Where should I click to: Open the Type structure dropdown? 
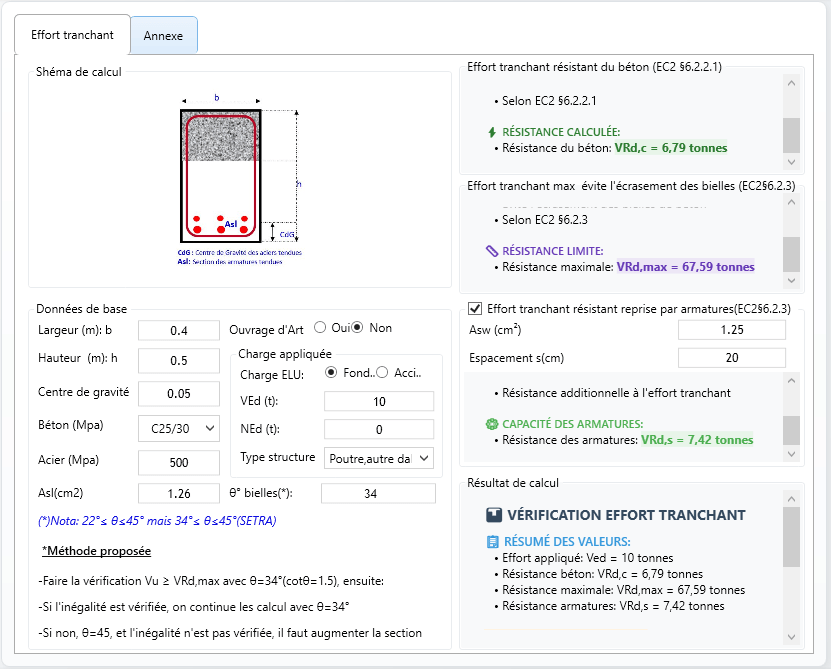(x=376, y=460)
